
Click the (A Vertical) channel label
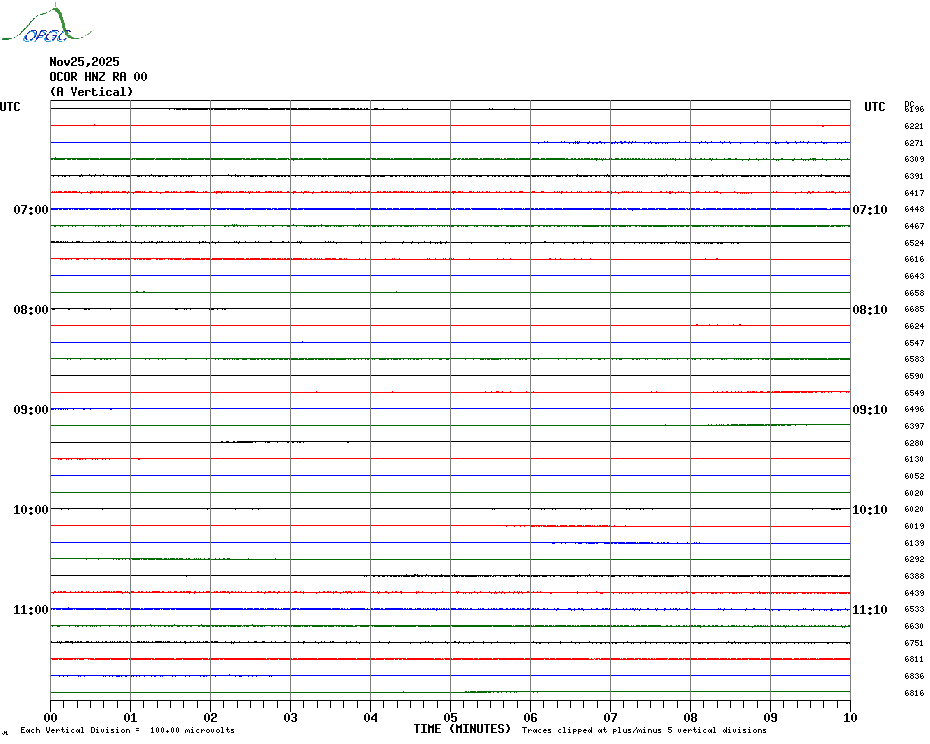91,92
